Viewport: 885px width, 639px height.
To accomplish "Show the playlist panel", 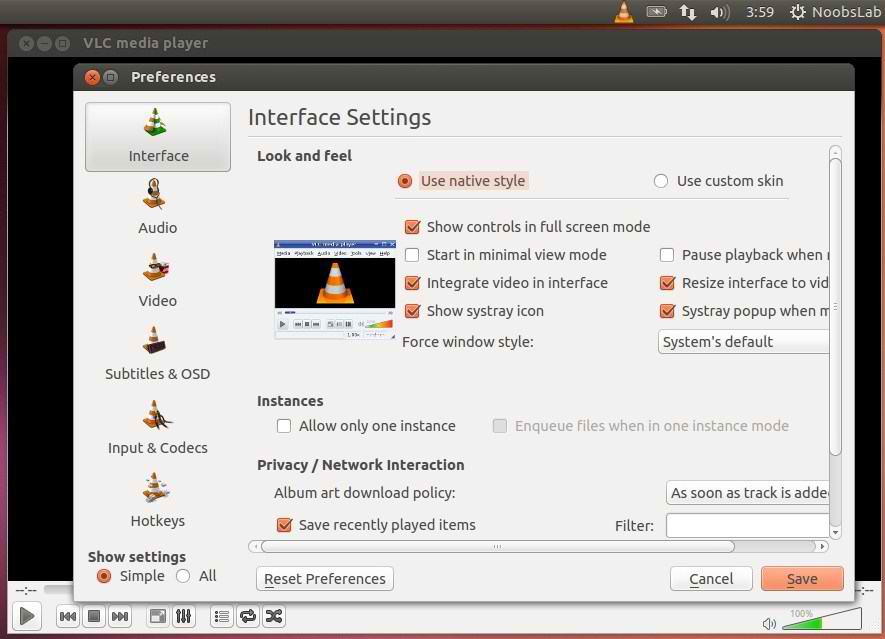I will point(222,617).
